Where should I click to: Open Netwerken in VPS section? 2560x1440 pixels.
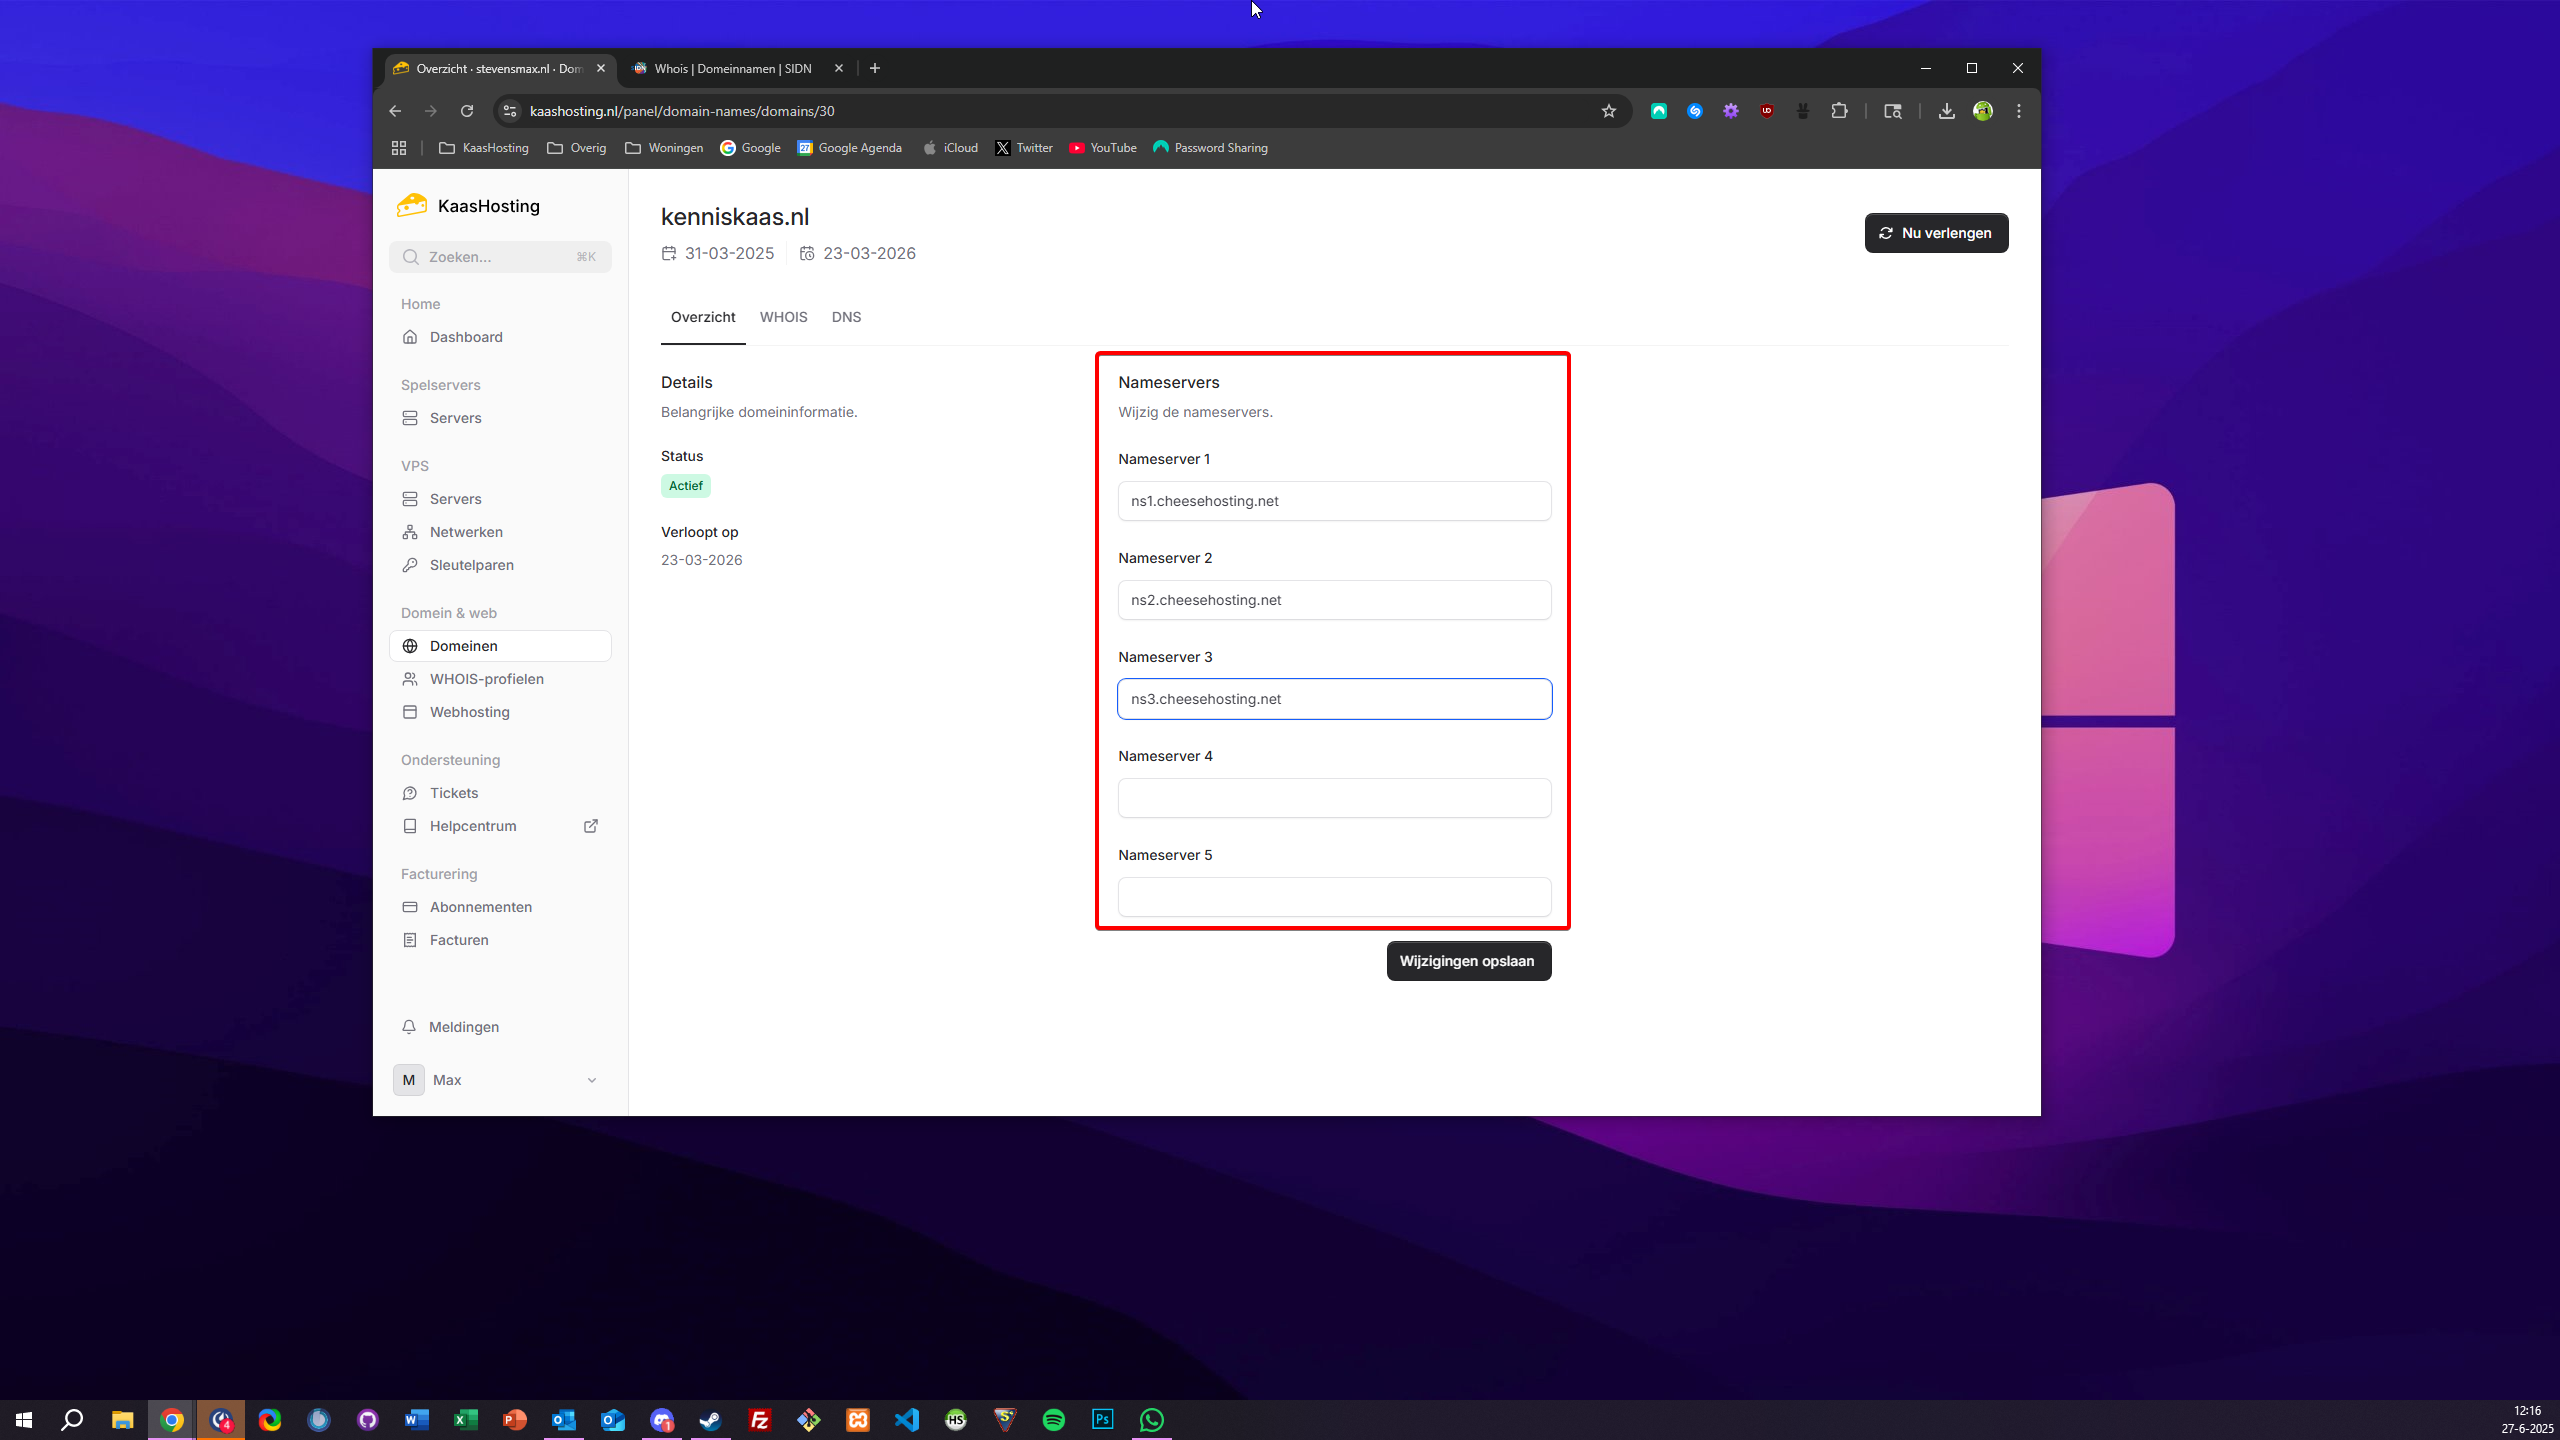466,532
